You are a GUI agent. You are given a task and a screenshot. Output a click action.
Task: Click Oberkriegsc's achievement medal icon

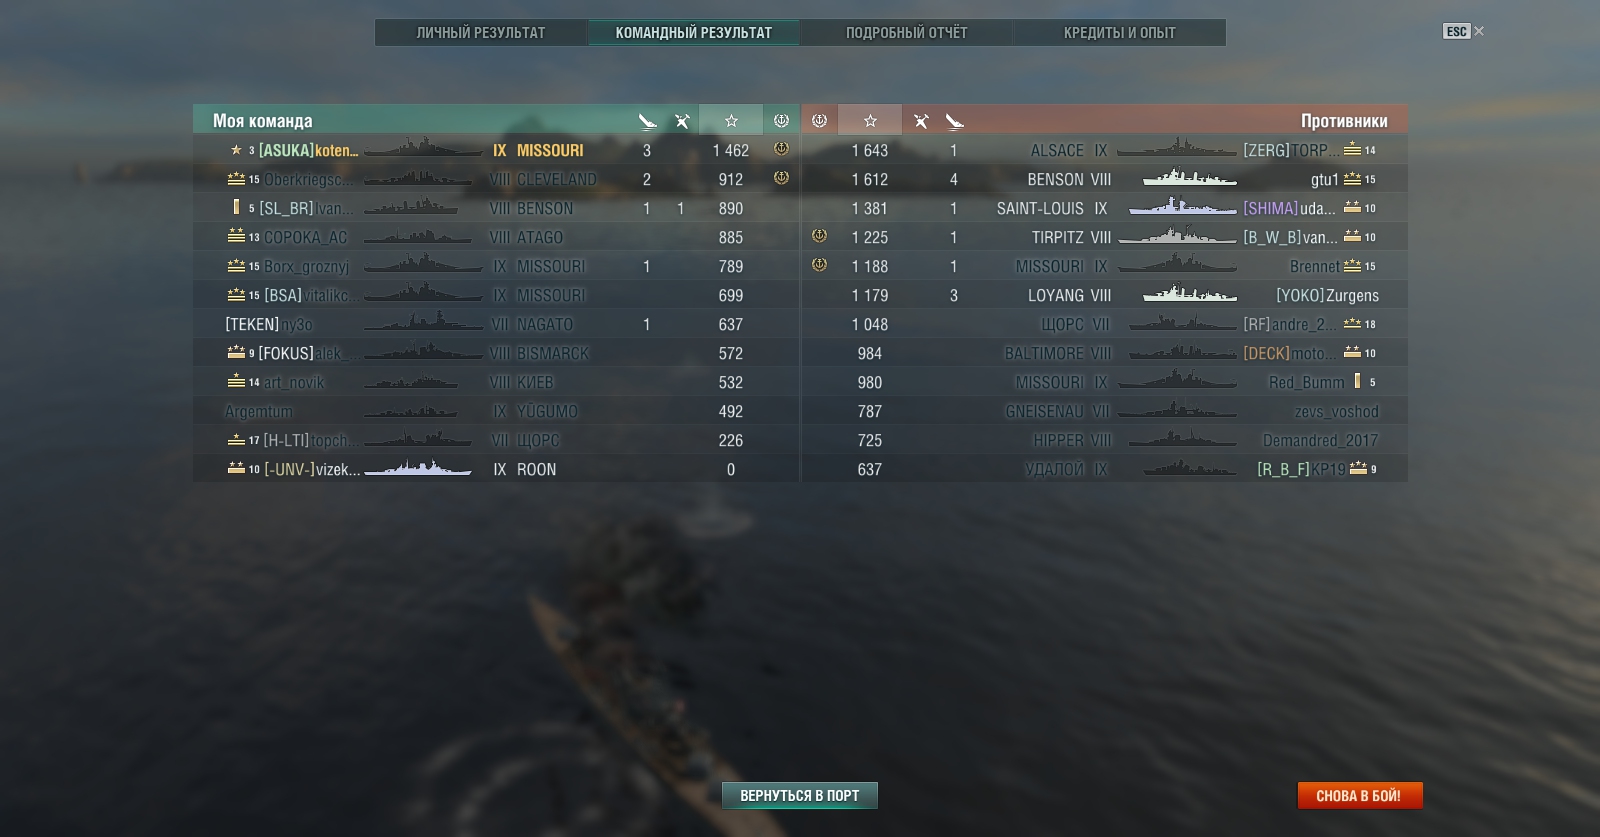coord(781,178)
